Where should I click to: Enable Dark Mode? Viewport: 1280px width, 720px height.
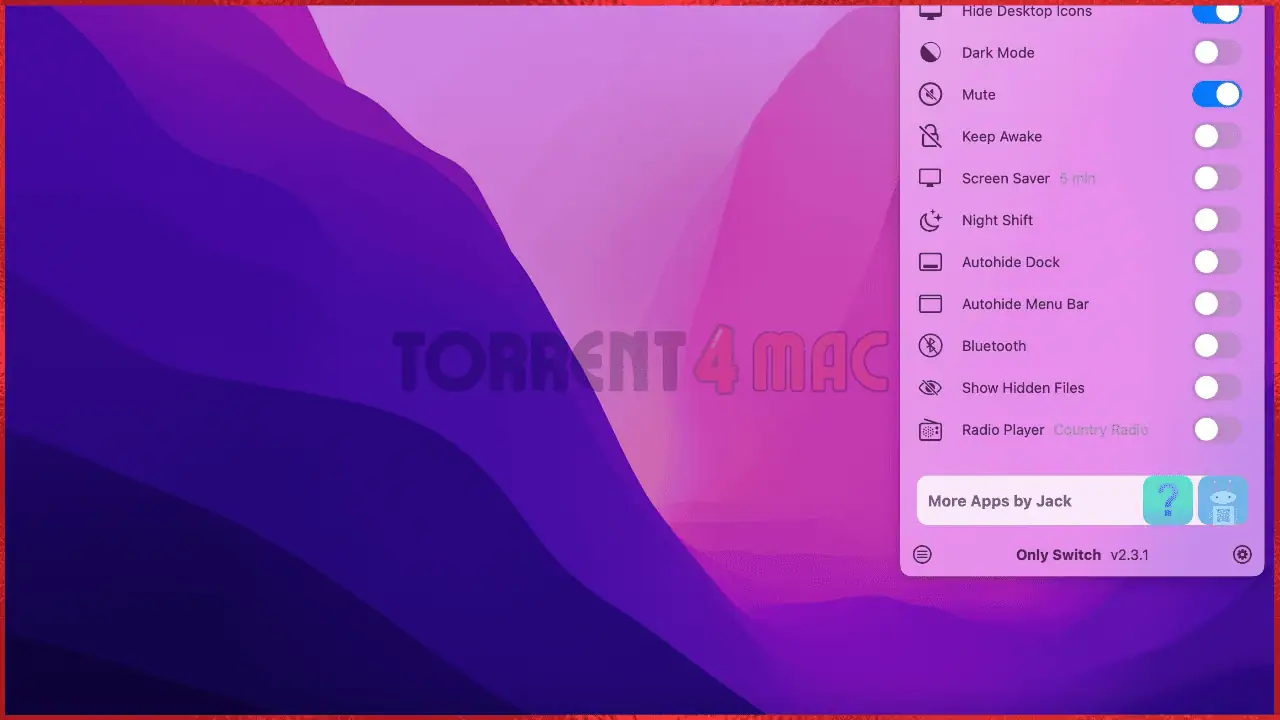coord(1217,52)
